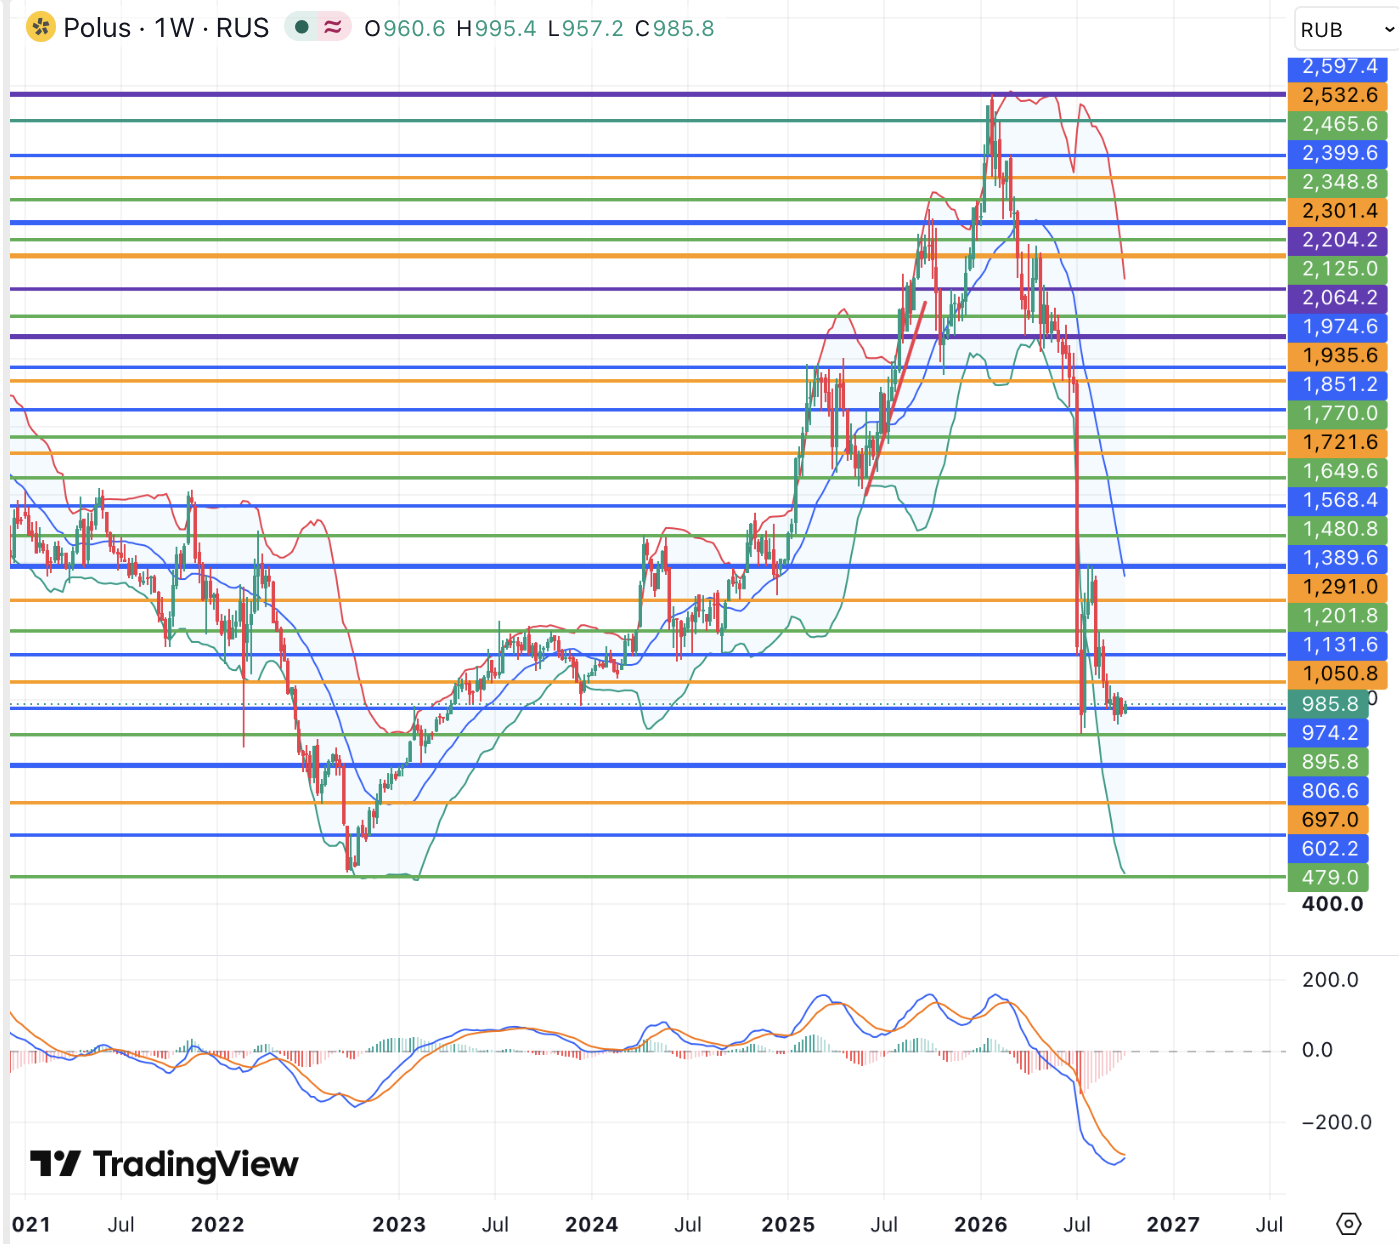This screenshot has height=1244, width=1399.
Task: Click the 2025 label on time axis
Action: click(x=788, y=1225)
